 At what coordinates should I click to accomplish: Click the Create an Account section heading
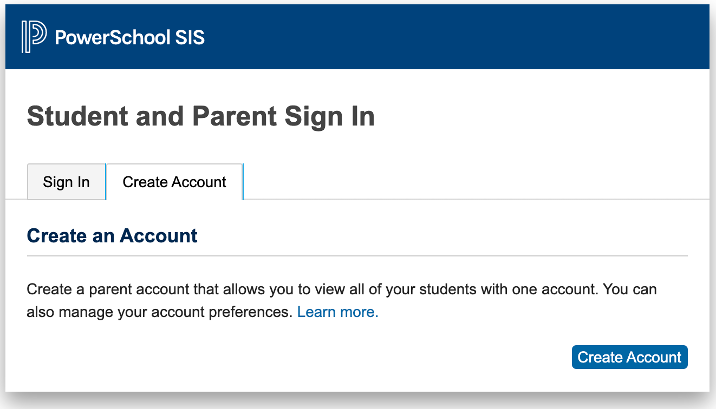point(112,236)
